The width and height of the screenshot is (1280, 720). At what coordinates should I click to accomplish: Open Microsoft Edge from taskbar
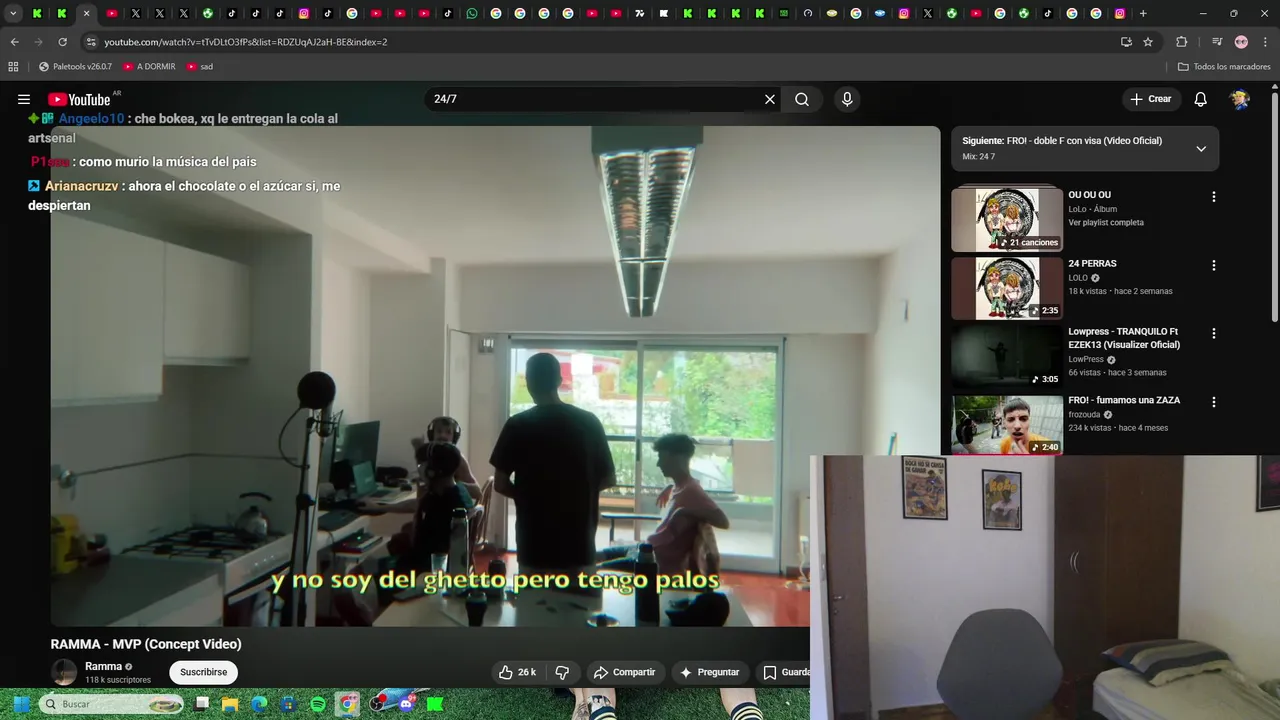tap(260, 704)
